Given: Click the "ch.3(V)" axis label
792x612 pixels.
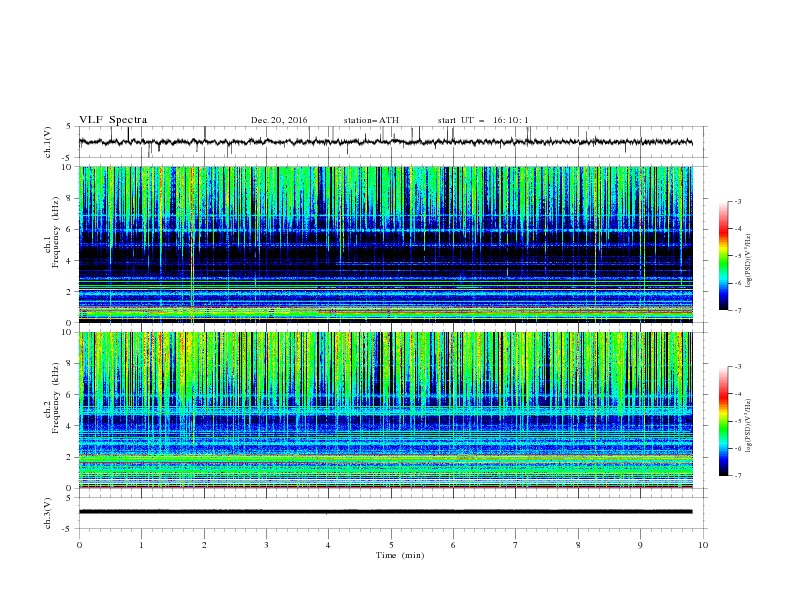Looking at the screenshot, I should (48, 513).
